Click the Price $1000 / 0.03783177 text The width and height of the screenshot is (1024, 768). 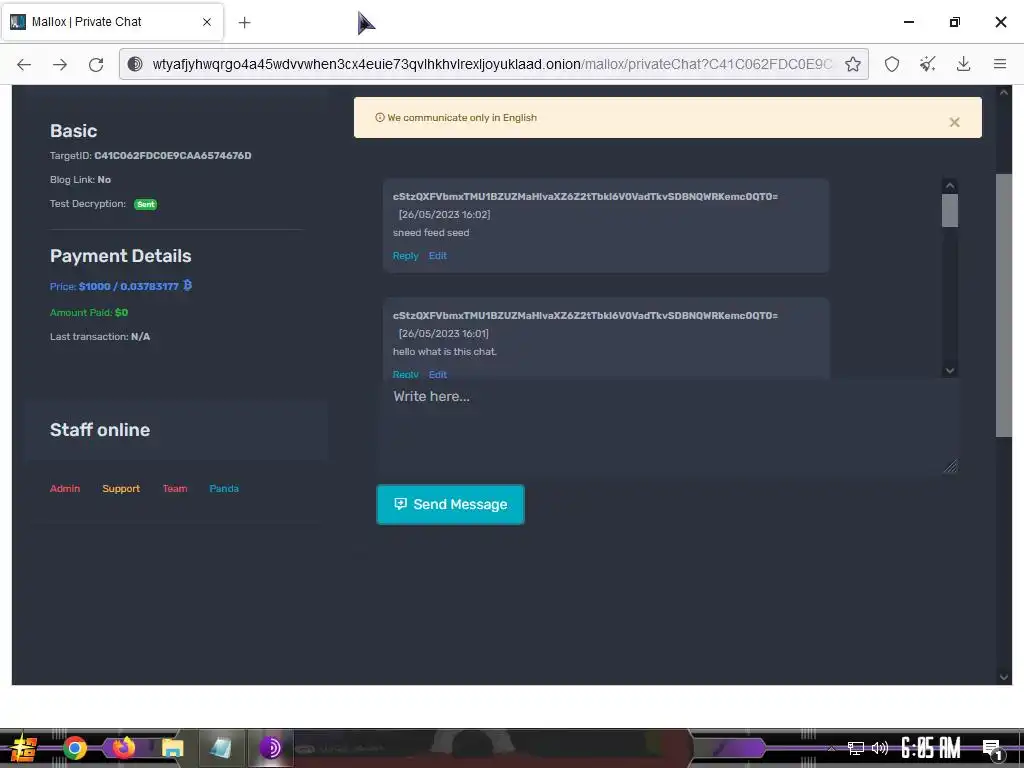click(x=114, y=286)
